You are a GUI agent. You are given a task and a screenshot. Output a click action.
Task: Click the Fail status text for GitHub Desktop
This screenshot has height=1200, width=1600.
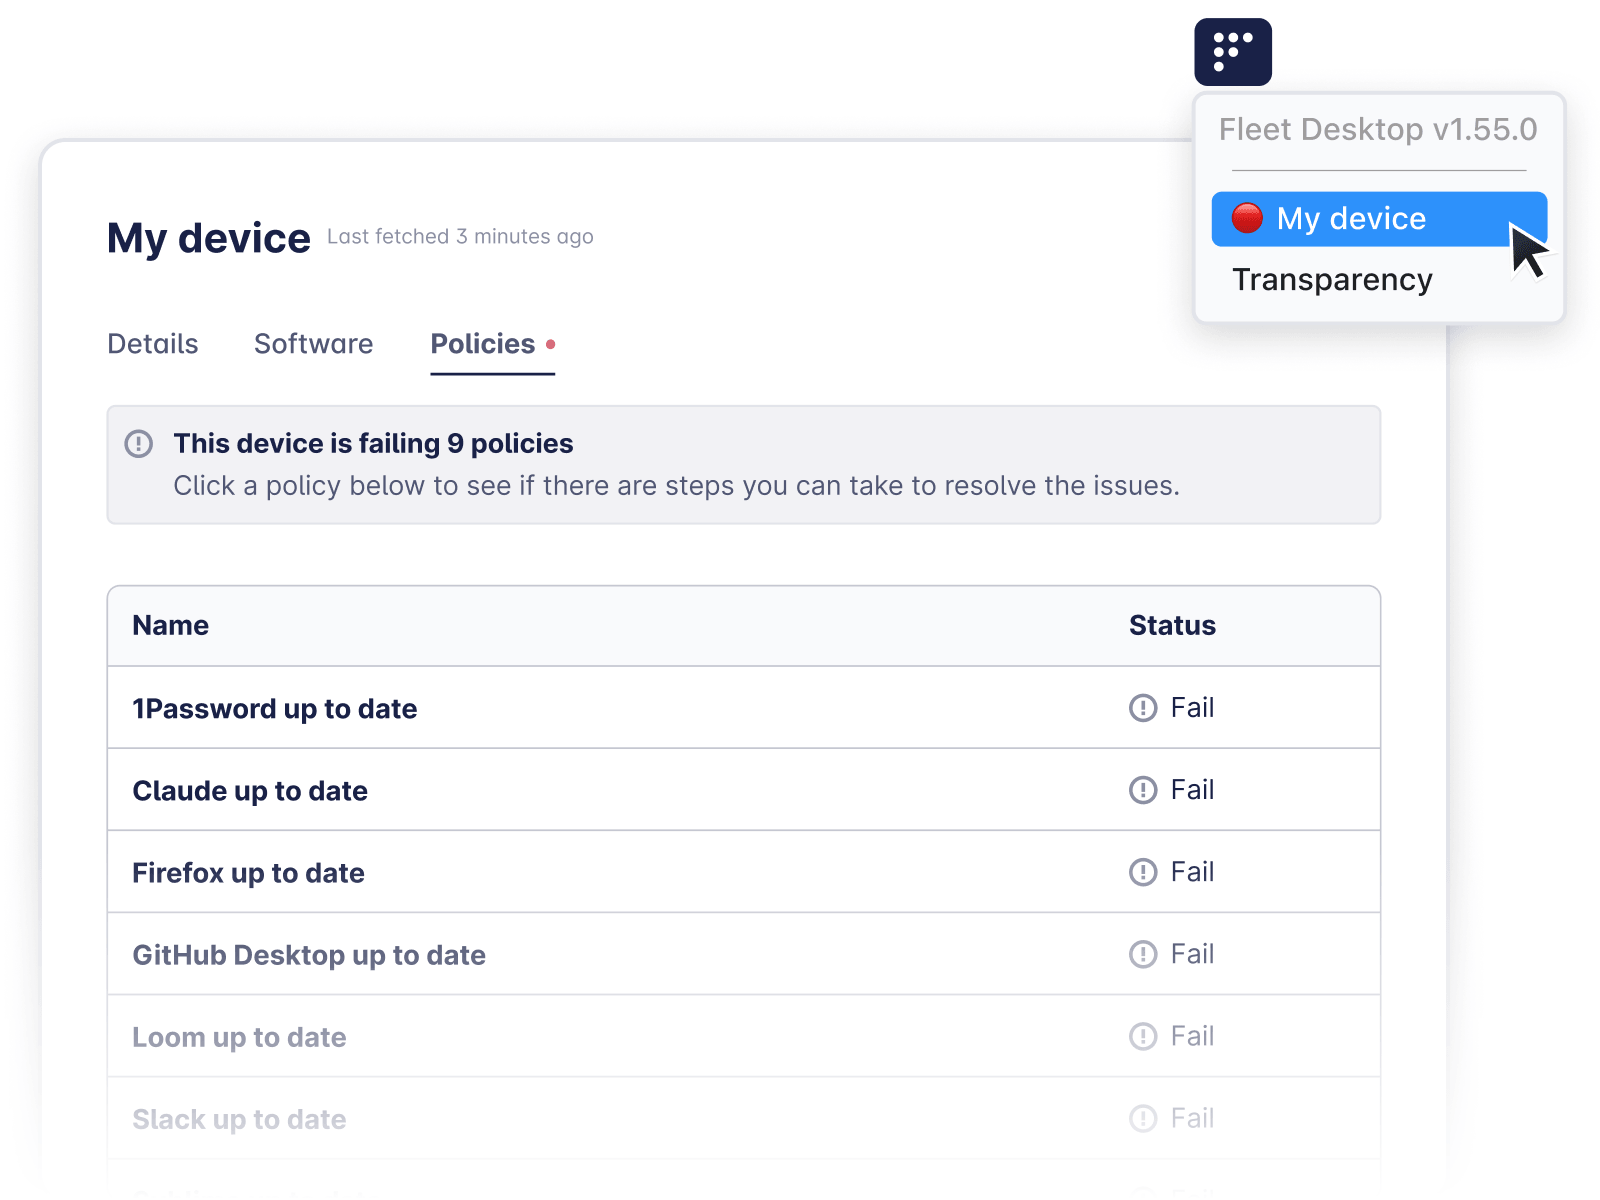click(1193, 954)
